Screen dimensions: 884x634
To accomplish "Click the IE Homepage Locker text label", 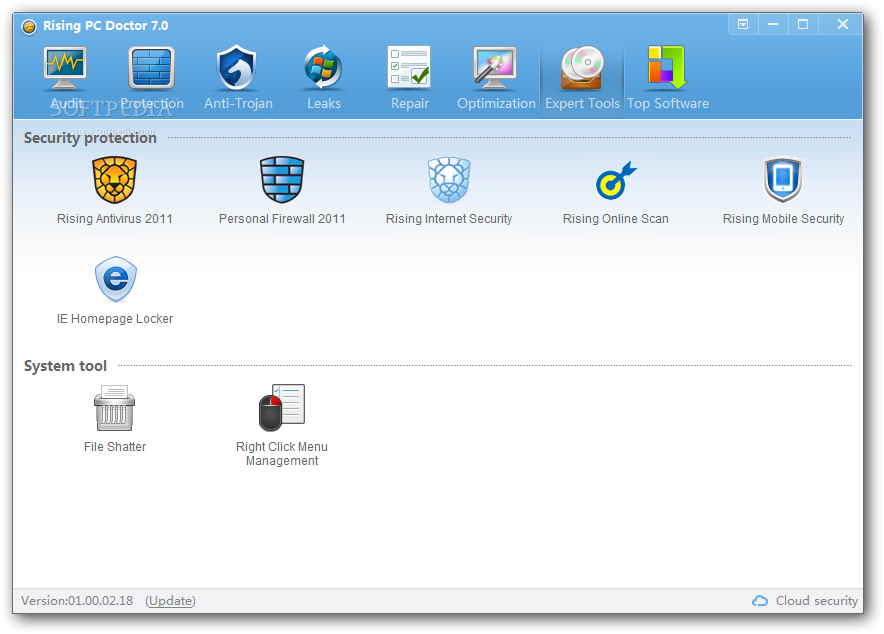I will pos(114,319).
